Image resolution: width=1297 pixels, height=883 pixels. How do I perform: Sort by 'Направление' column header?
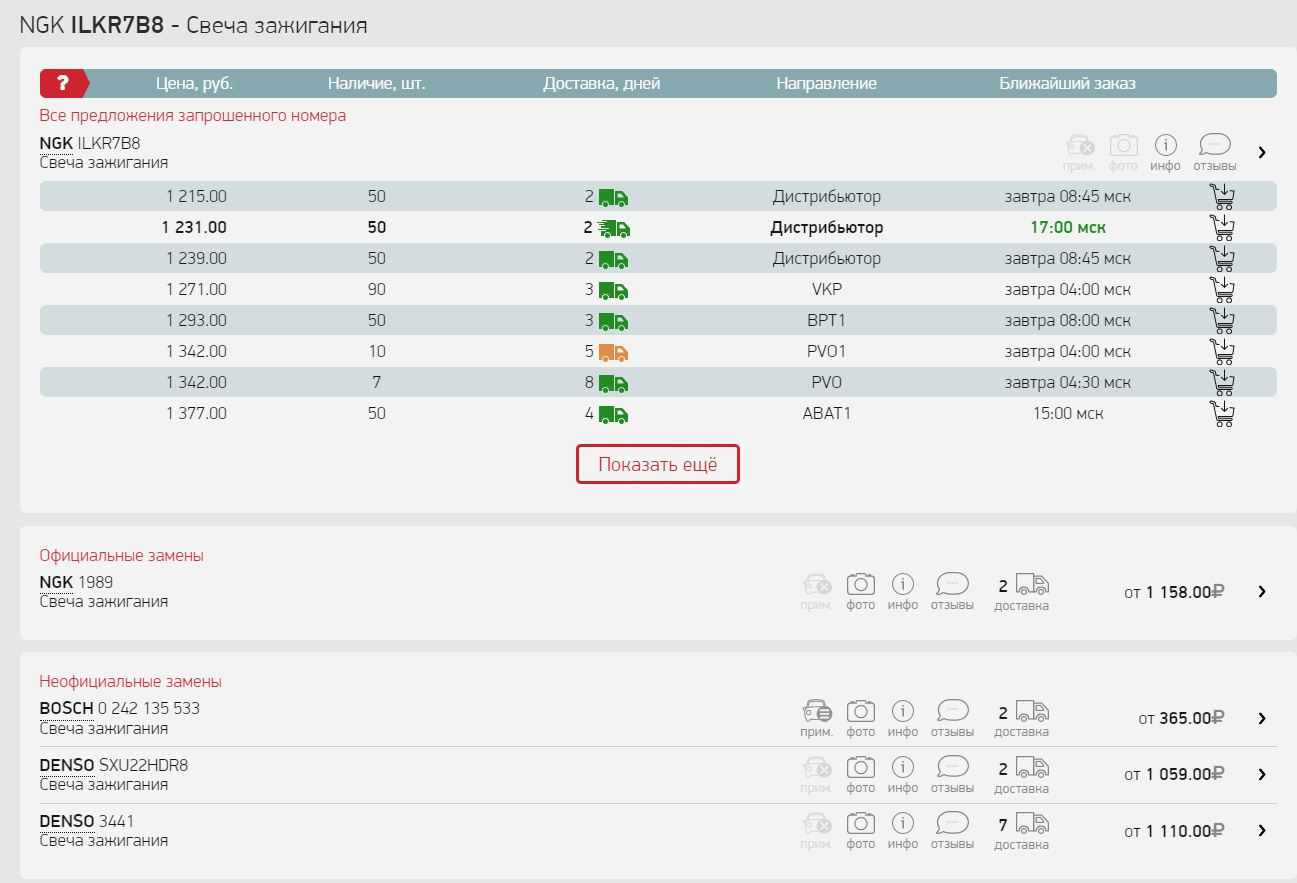click(826, 83)
